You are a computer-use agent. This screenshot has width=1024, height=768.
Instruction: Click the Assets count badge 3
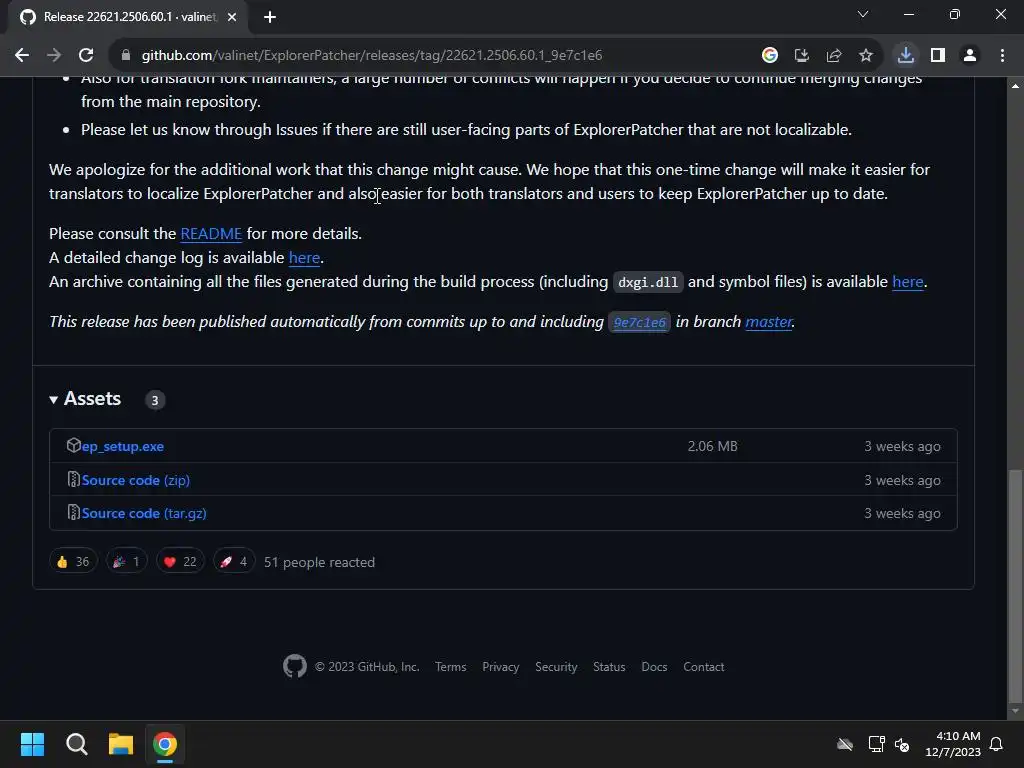(x=155, y=400)
